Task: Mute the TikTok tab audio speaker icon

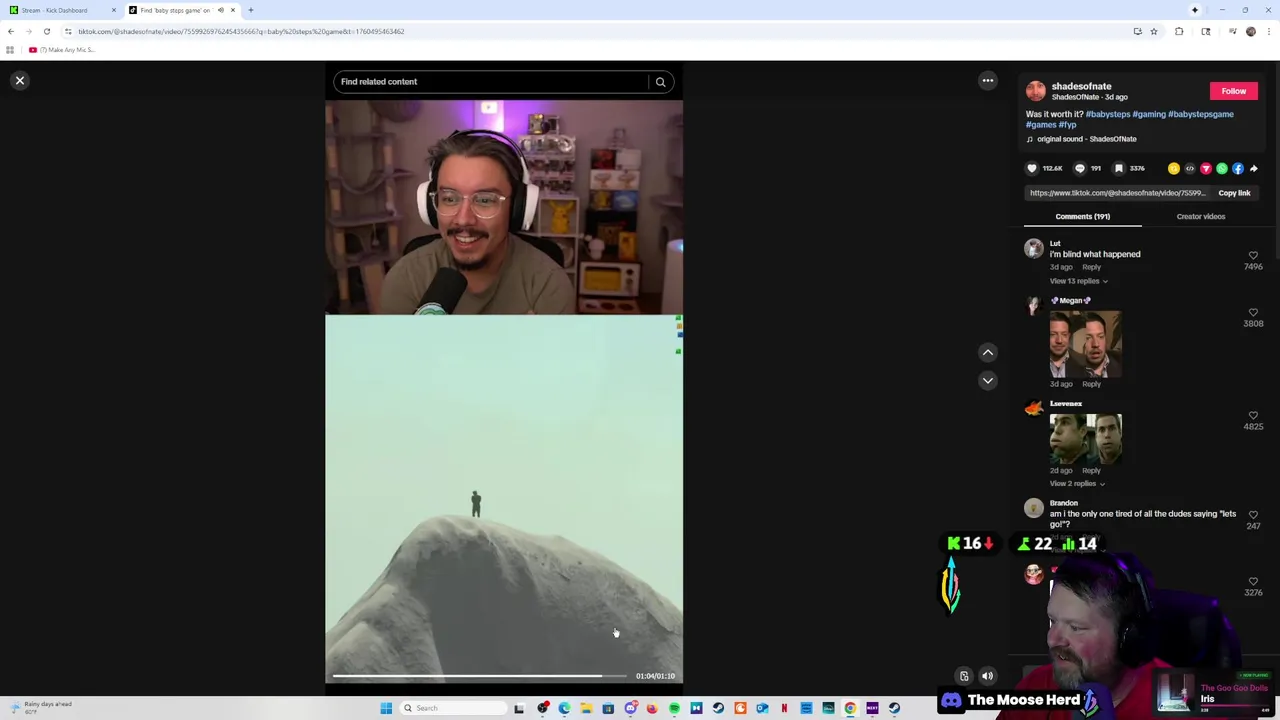Action: tap(221, 10)
